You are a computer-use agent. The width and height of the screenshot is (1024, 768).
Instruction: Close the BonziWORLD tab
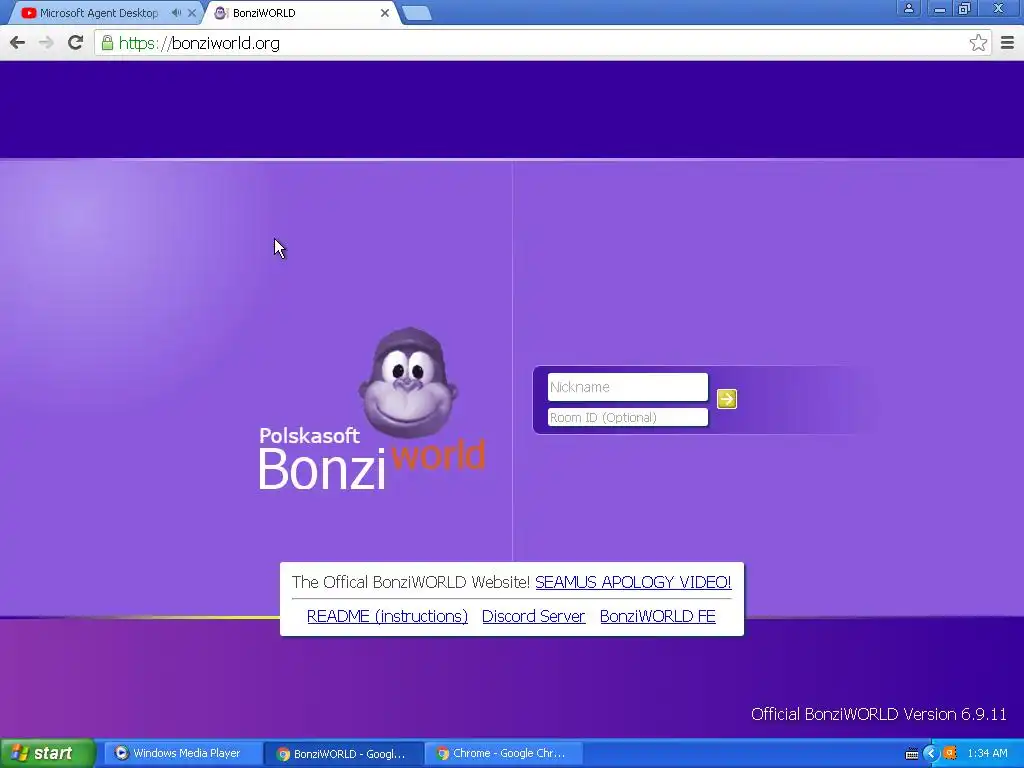tap(385, 12)
